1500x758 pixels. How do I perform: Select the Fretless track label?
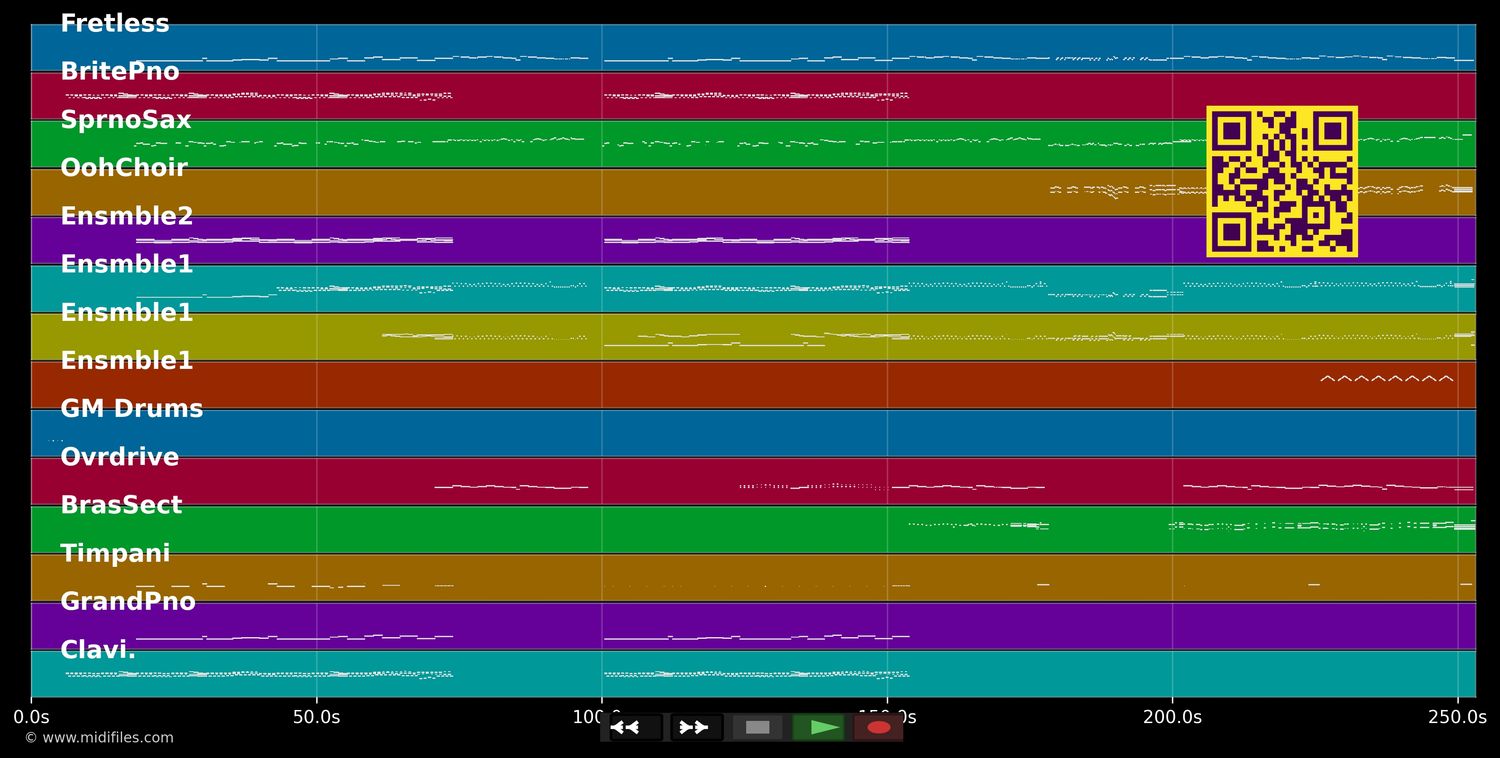click(x=114, y=23)
